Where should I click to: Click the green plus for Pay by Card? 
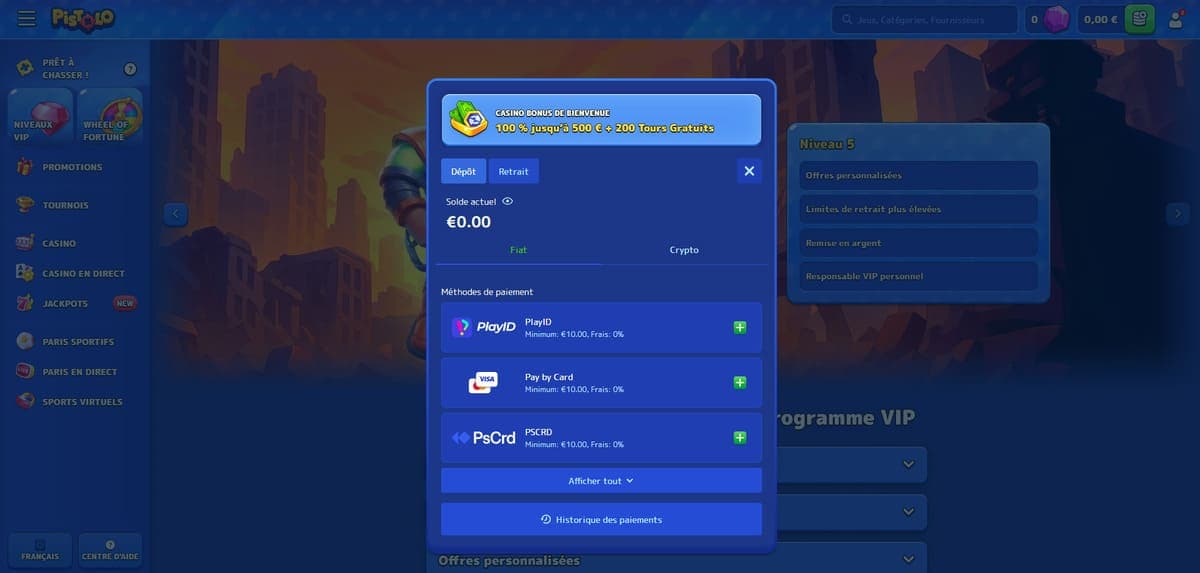(740, 382)
